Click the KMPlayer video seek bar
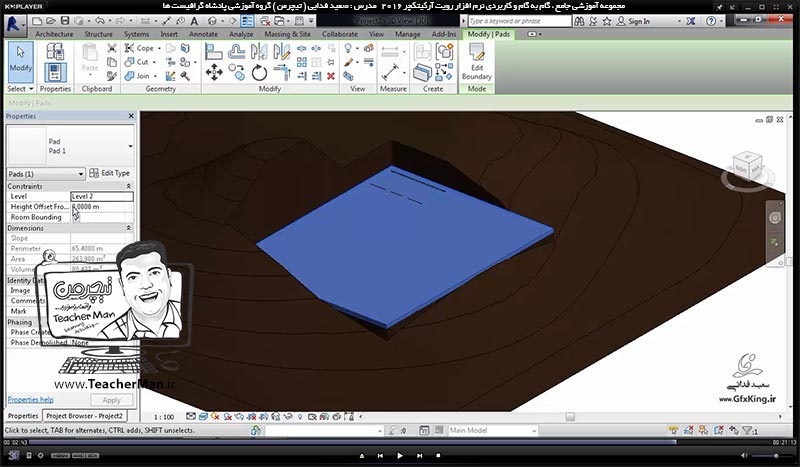 400,442
